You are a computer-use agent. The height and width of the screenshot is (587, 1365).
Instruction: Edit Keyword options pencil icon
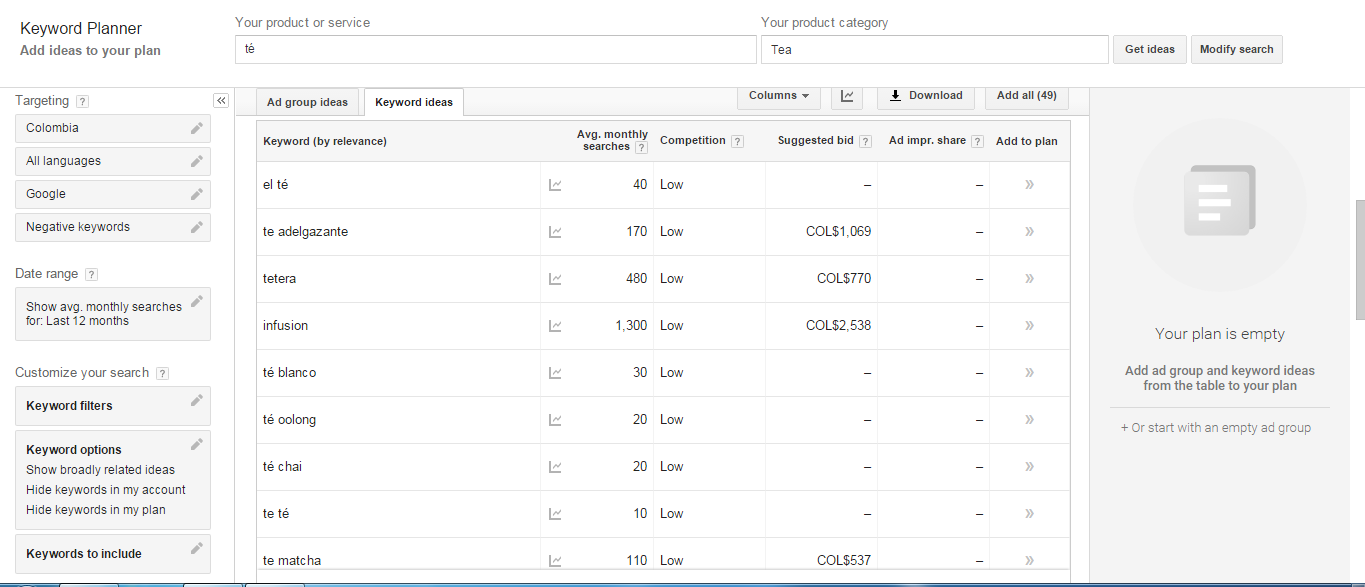tap(197, 444)
